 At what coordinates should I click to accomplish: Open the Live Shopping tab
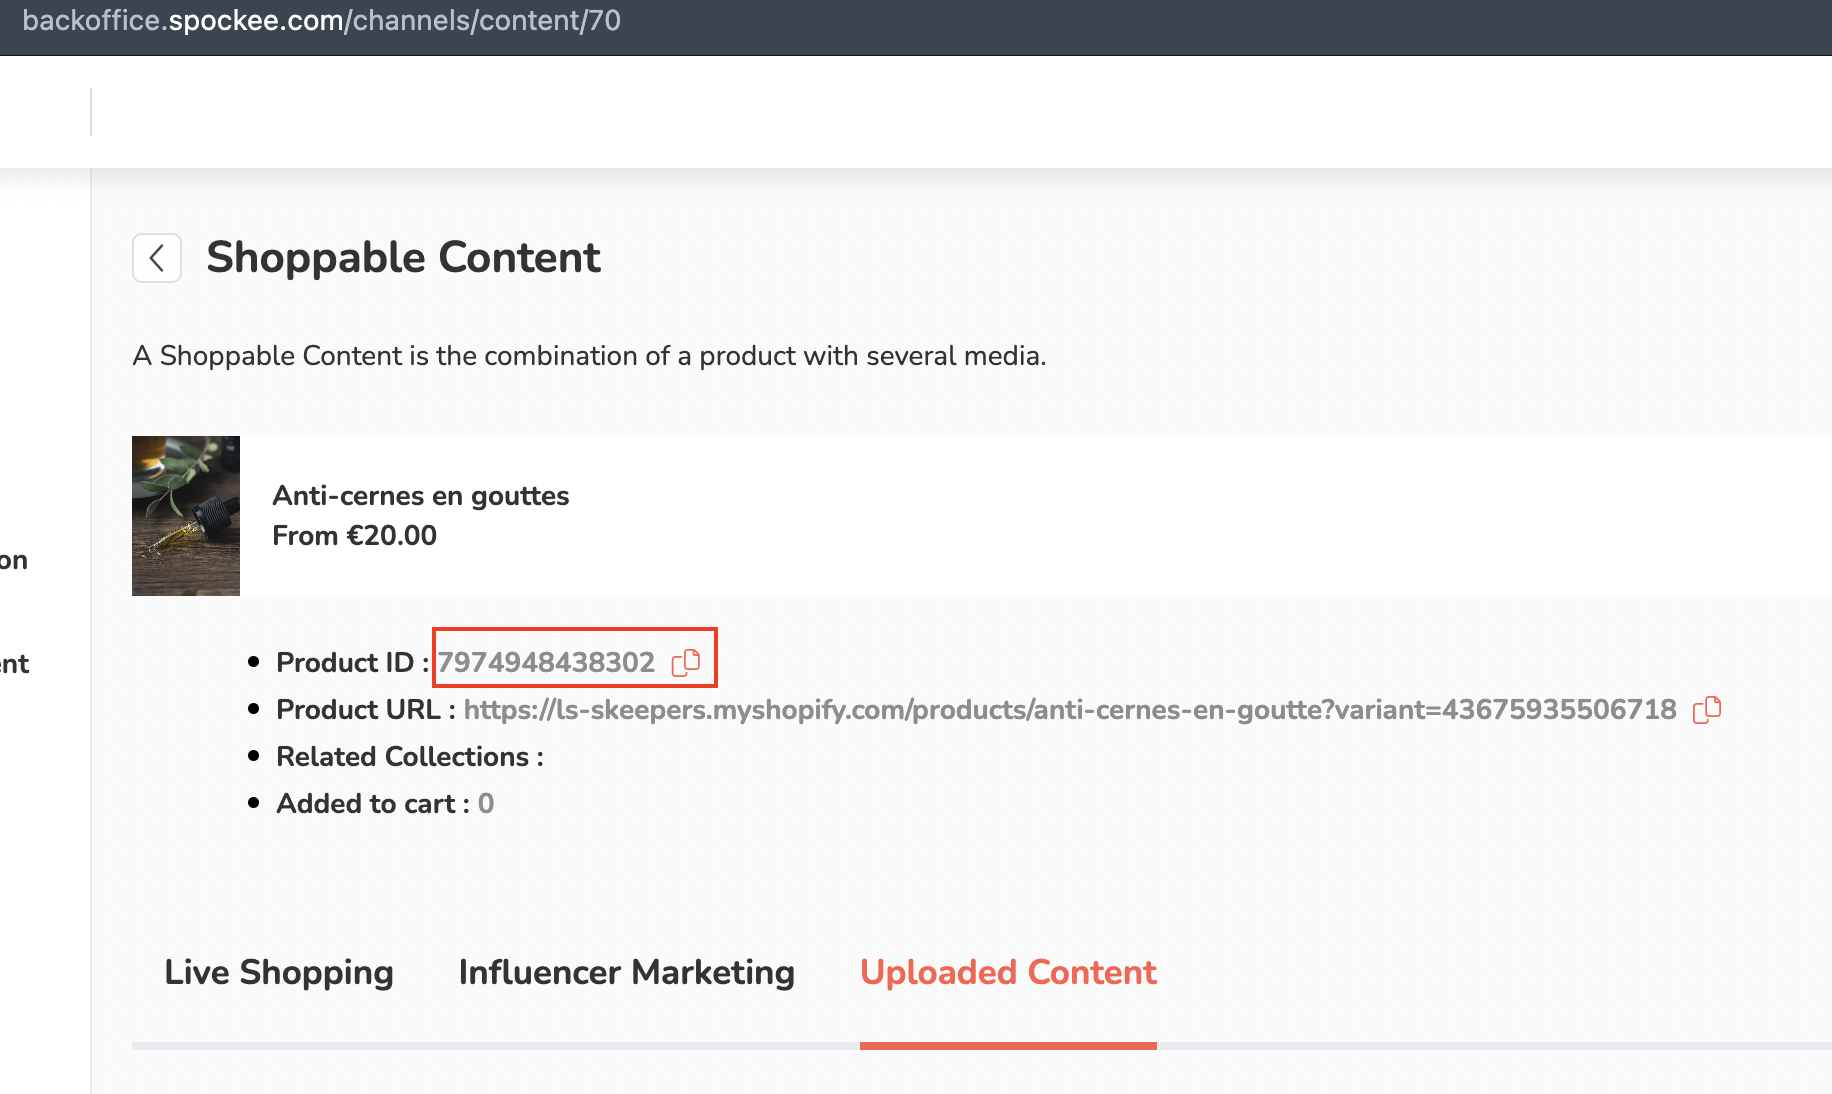pos(278,972)
